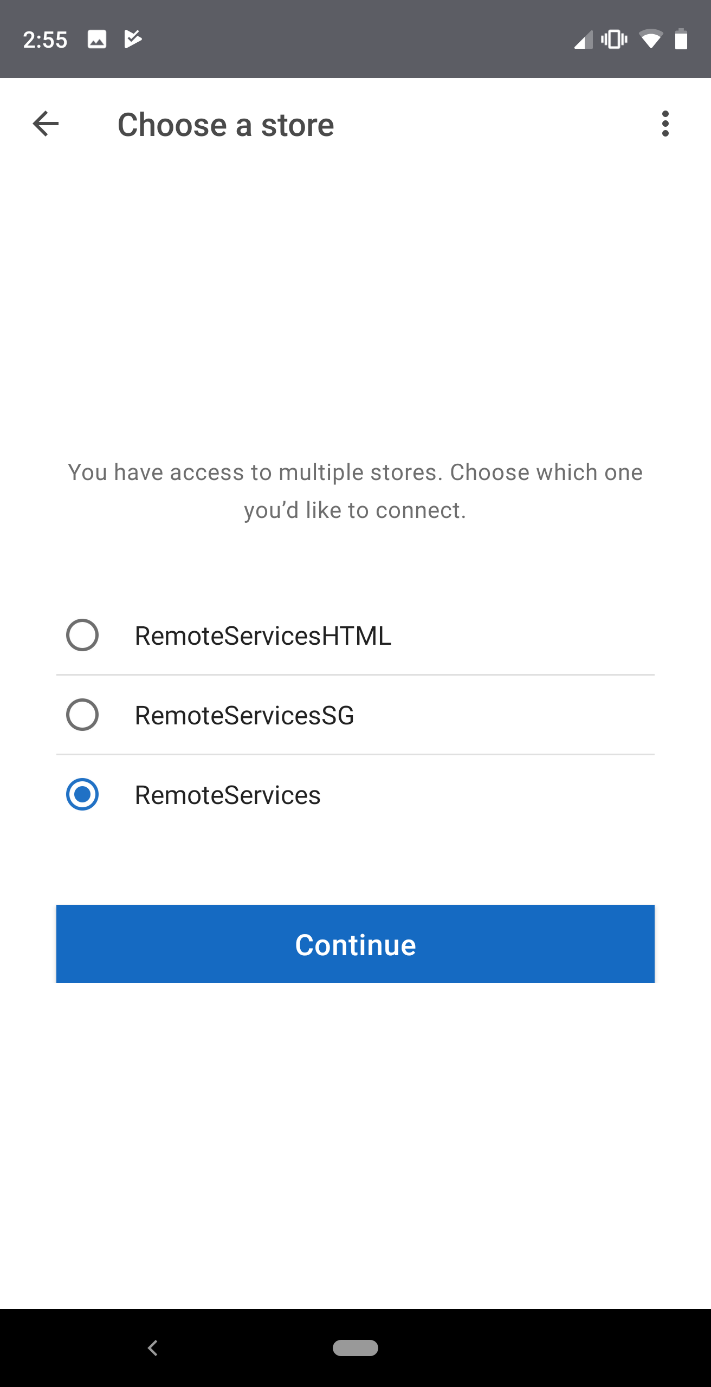
Task: Tap the RemoteServicesHTML store name text
Action: 263,635
